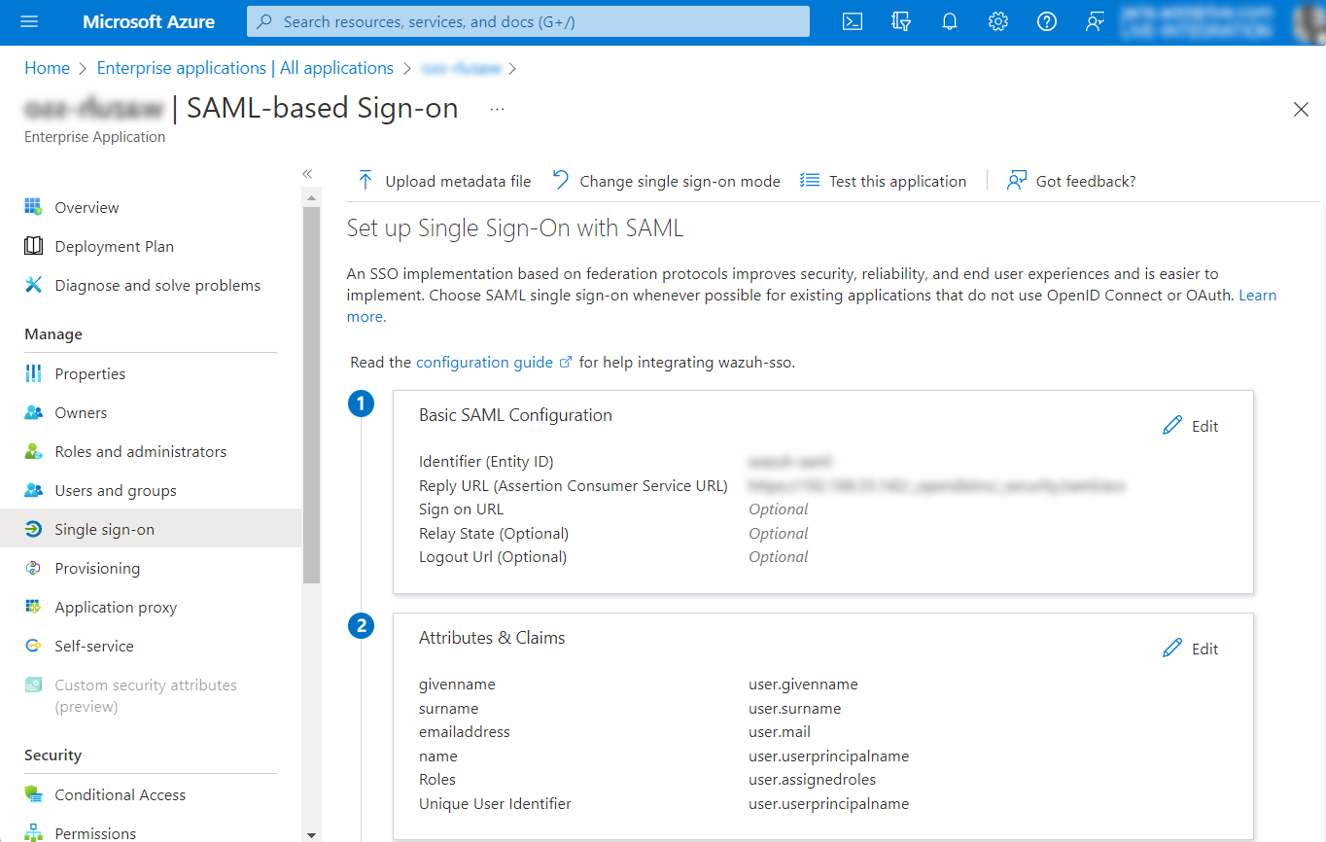Click pencil icon in Basic SAML Configuration
Screen dimensions: 1326x842
point(1172,426)
